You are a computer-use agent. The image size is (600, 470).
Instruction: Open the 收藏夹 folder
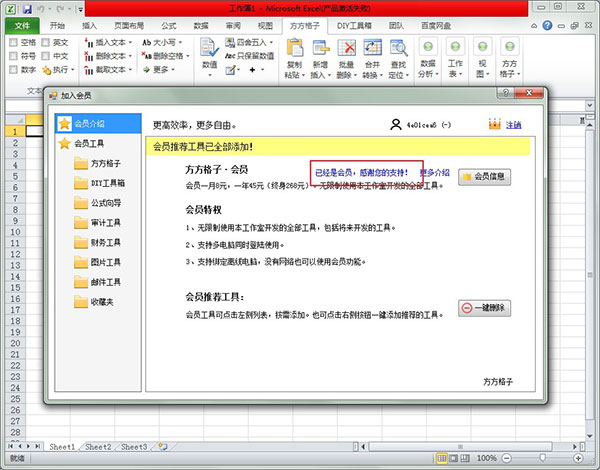[x=94, y=302]
